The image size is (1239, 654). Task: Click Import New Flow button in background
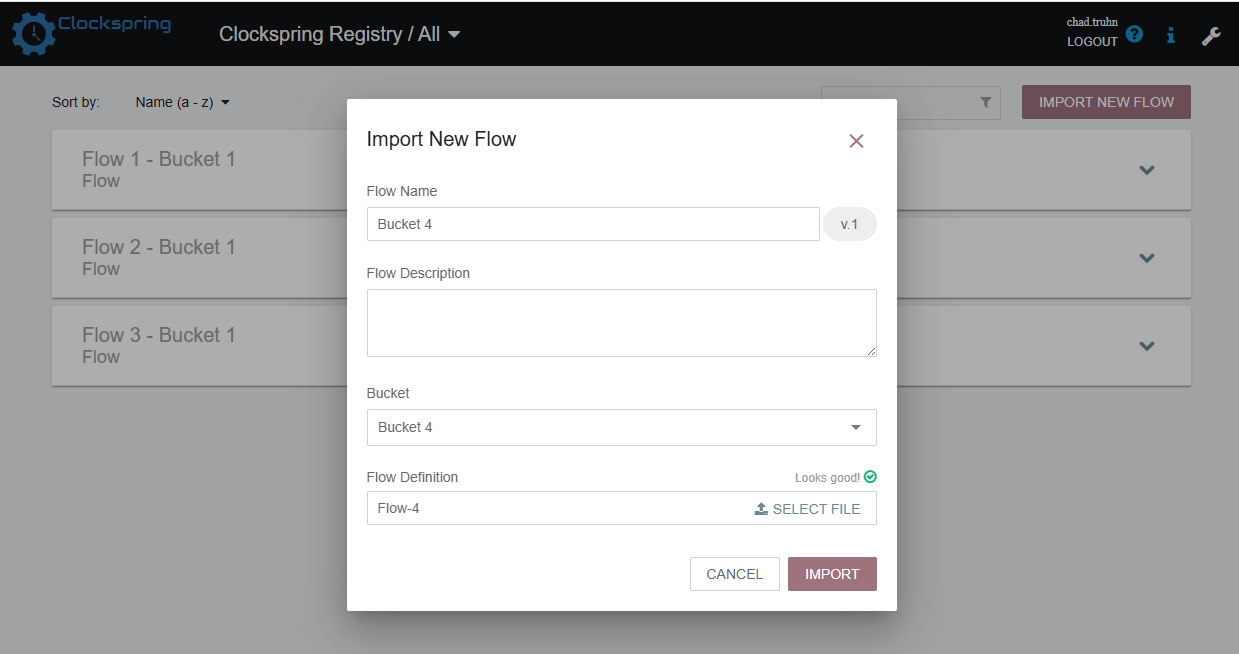pos(1106,102)
